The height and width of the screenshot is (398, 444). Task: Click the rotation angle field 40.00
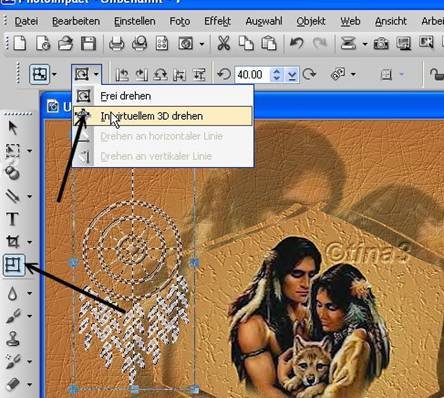pyautogui.click(x=252, y=75)
